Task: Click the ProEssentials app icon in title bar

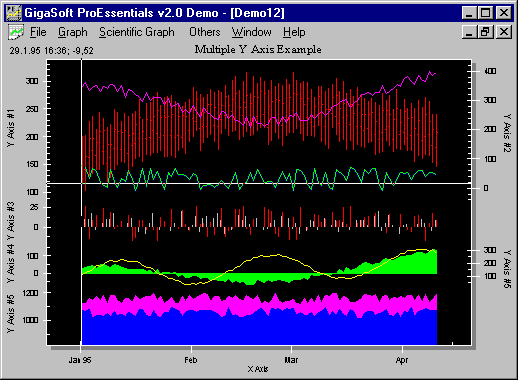Action: (14, 13)
